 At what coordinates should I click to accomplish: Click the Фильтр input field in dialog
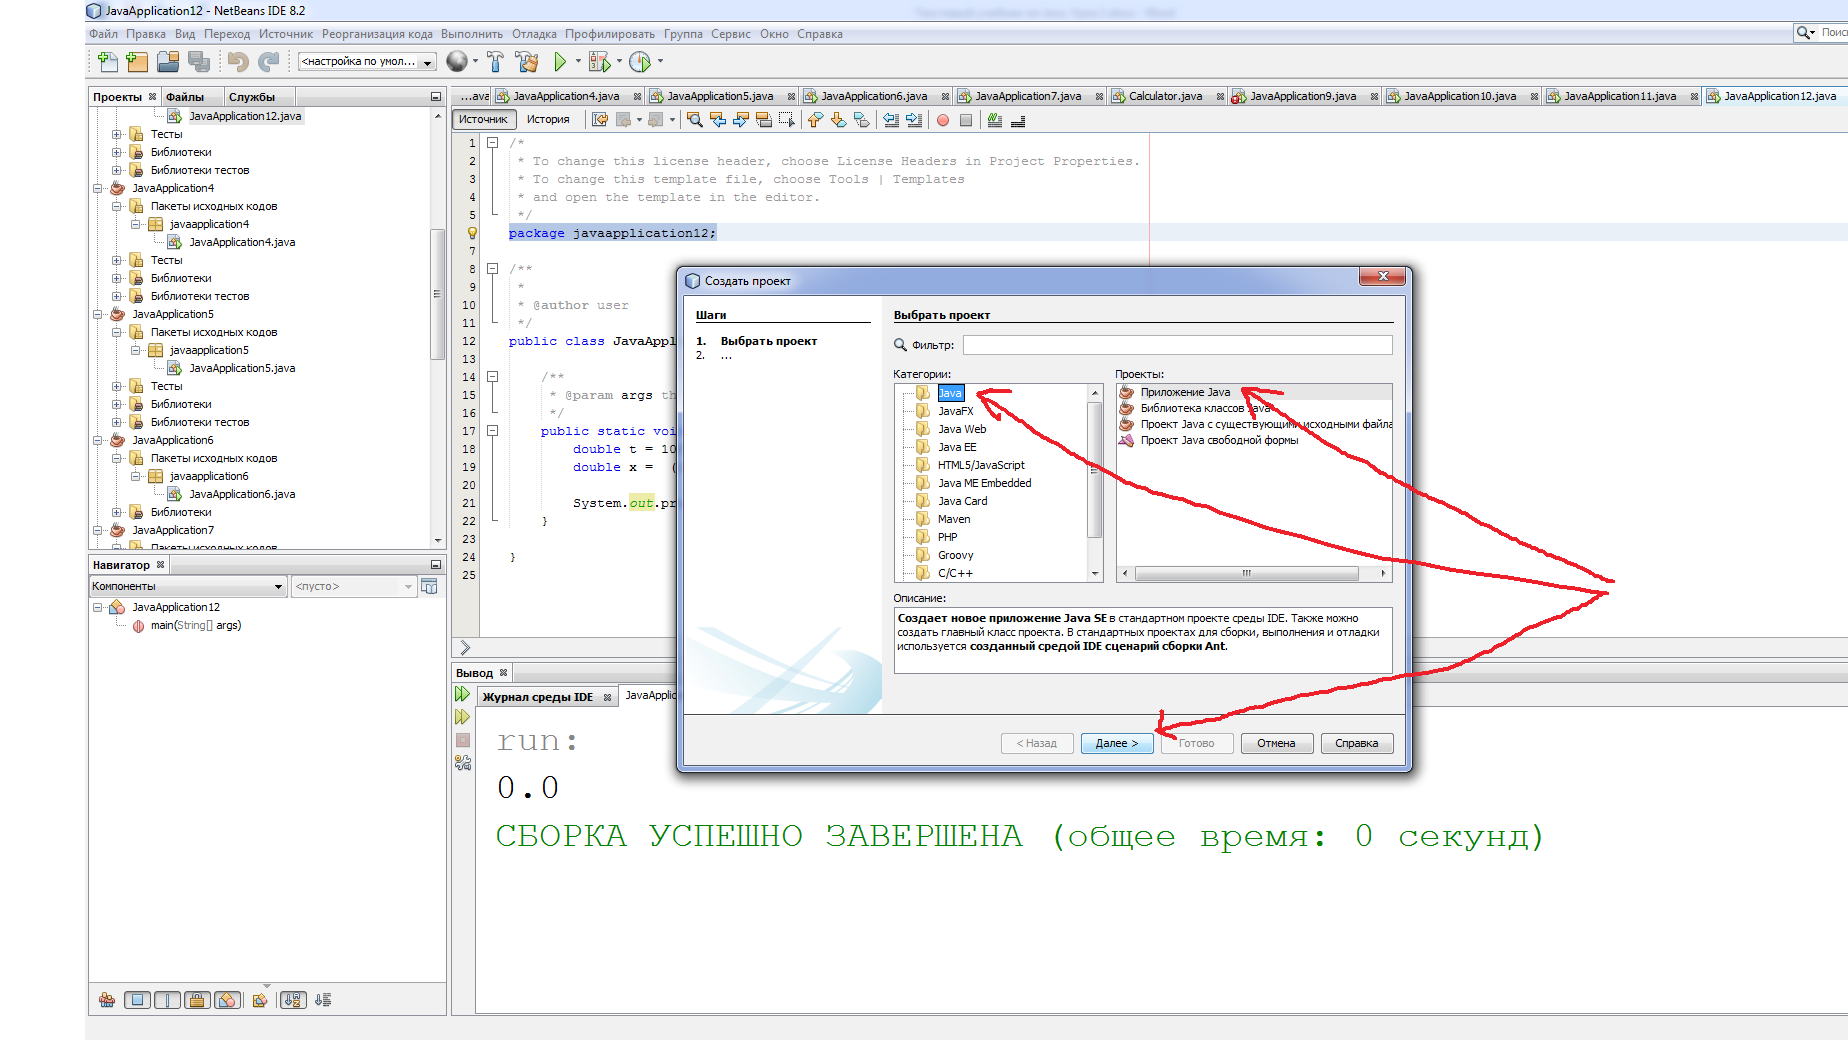click(x=1177, y=345)
